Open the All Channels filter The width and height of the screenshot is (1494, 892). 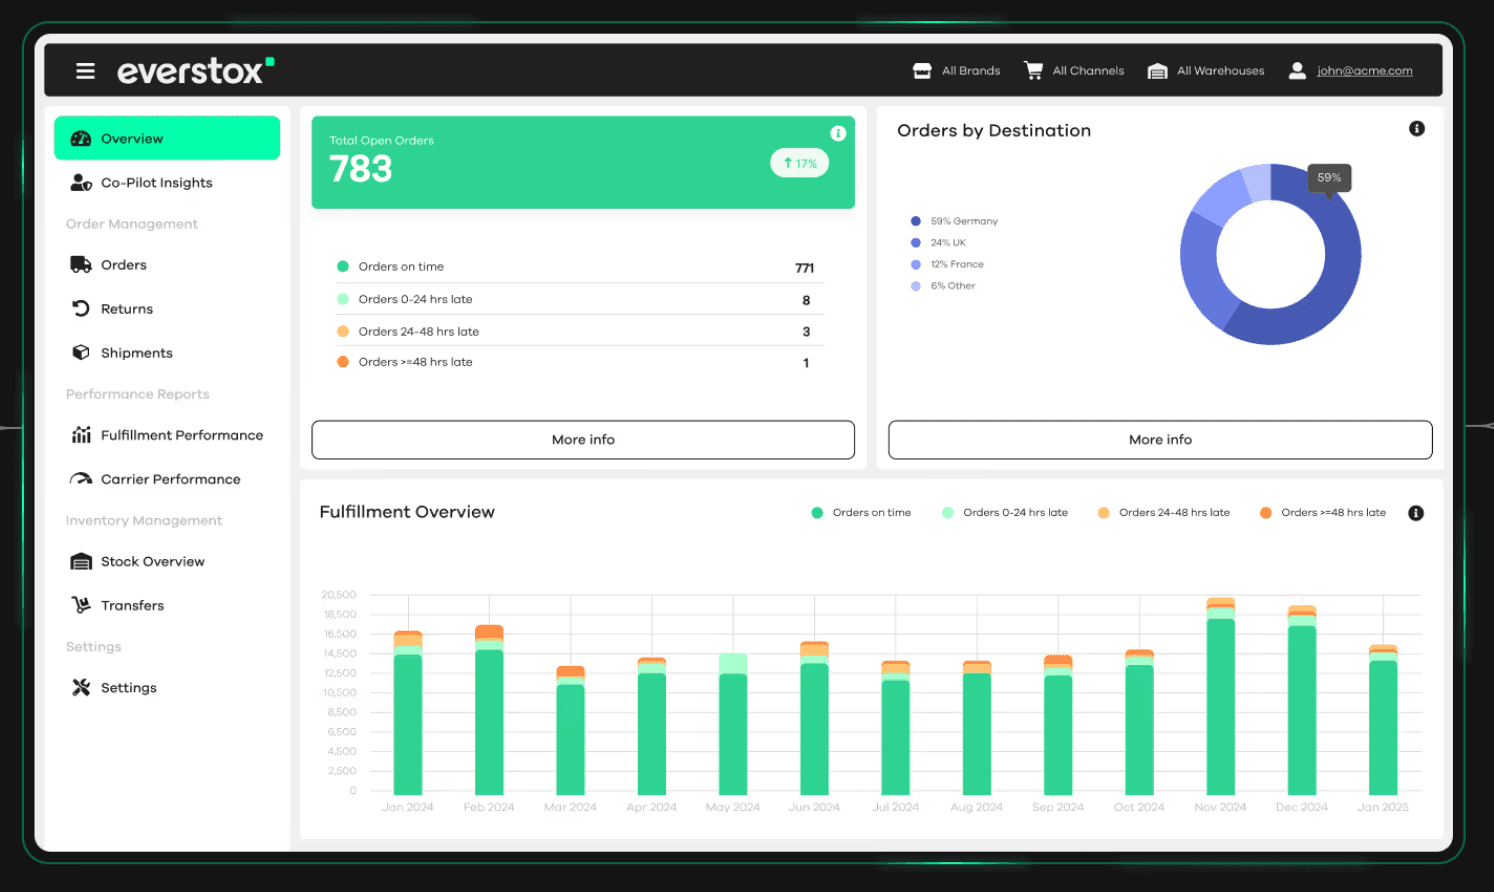(x=1074, y=71)
